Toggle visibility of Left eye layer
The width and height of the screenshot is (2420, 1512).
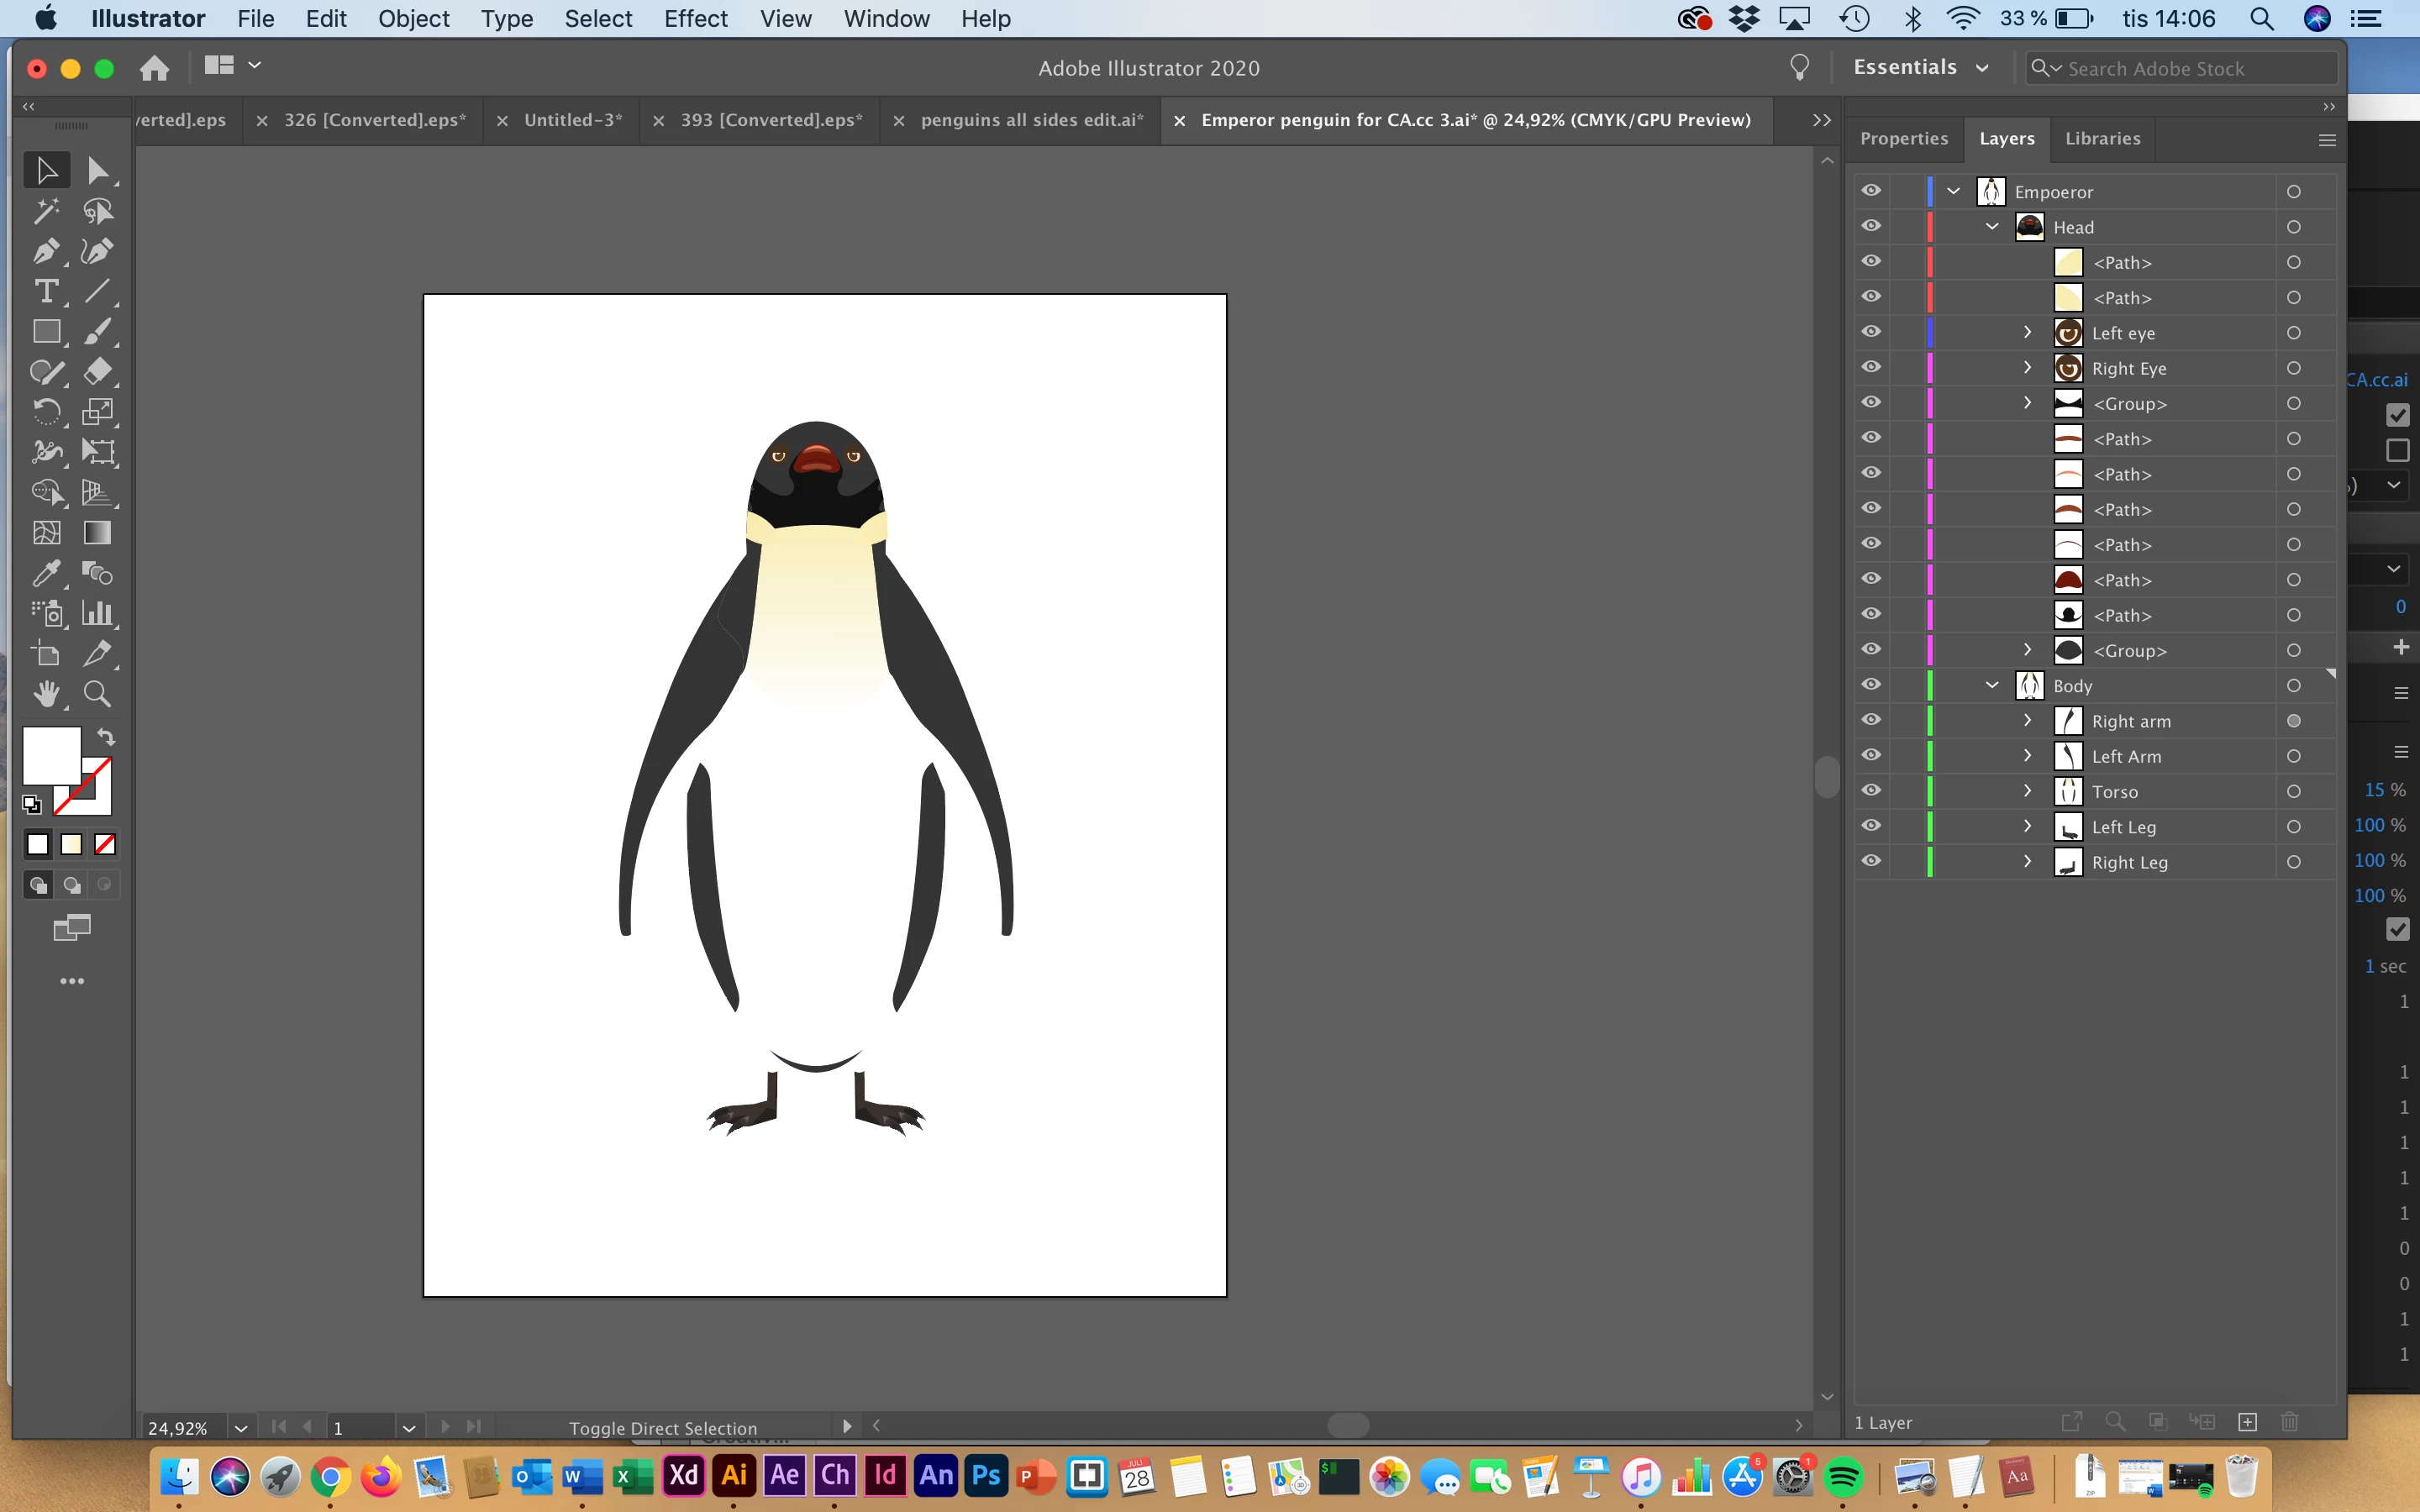coord(1871,332)
